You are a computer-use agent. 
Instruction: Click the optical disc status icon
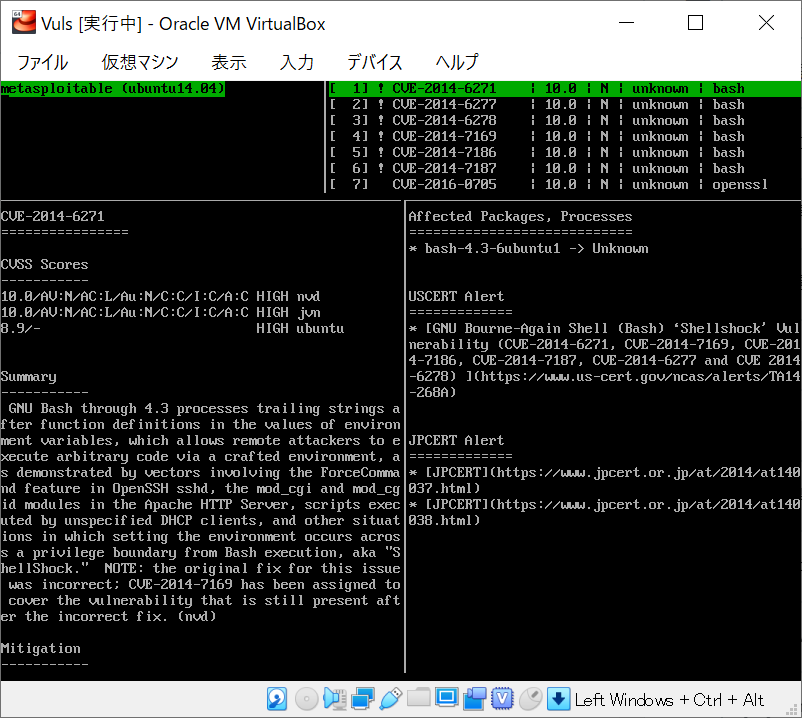pyautogui.click(x=306, y=699)
